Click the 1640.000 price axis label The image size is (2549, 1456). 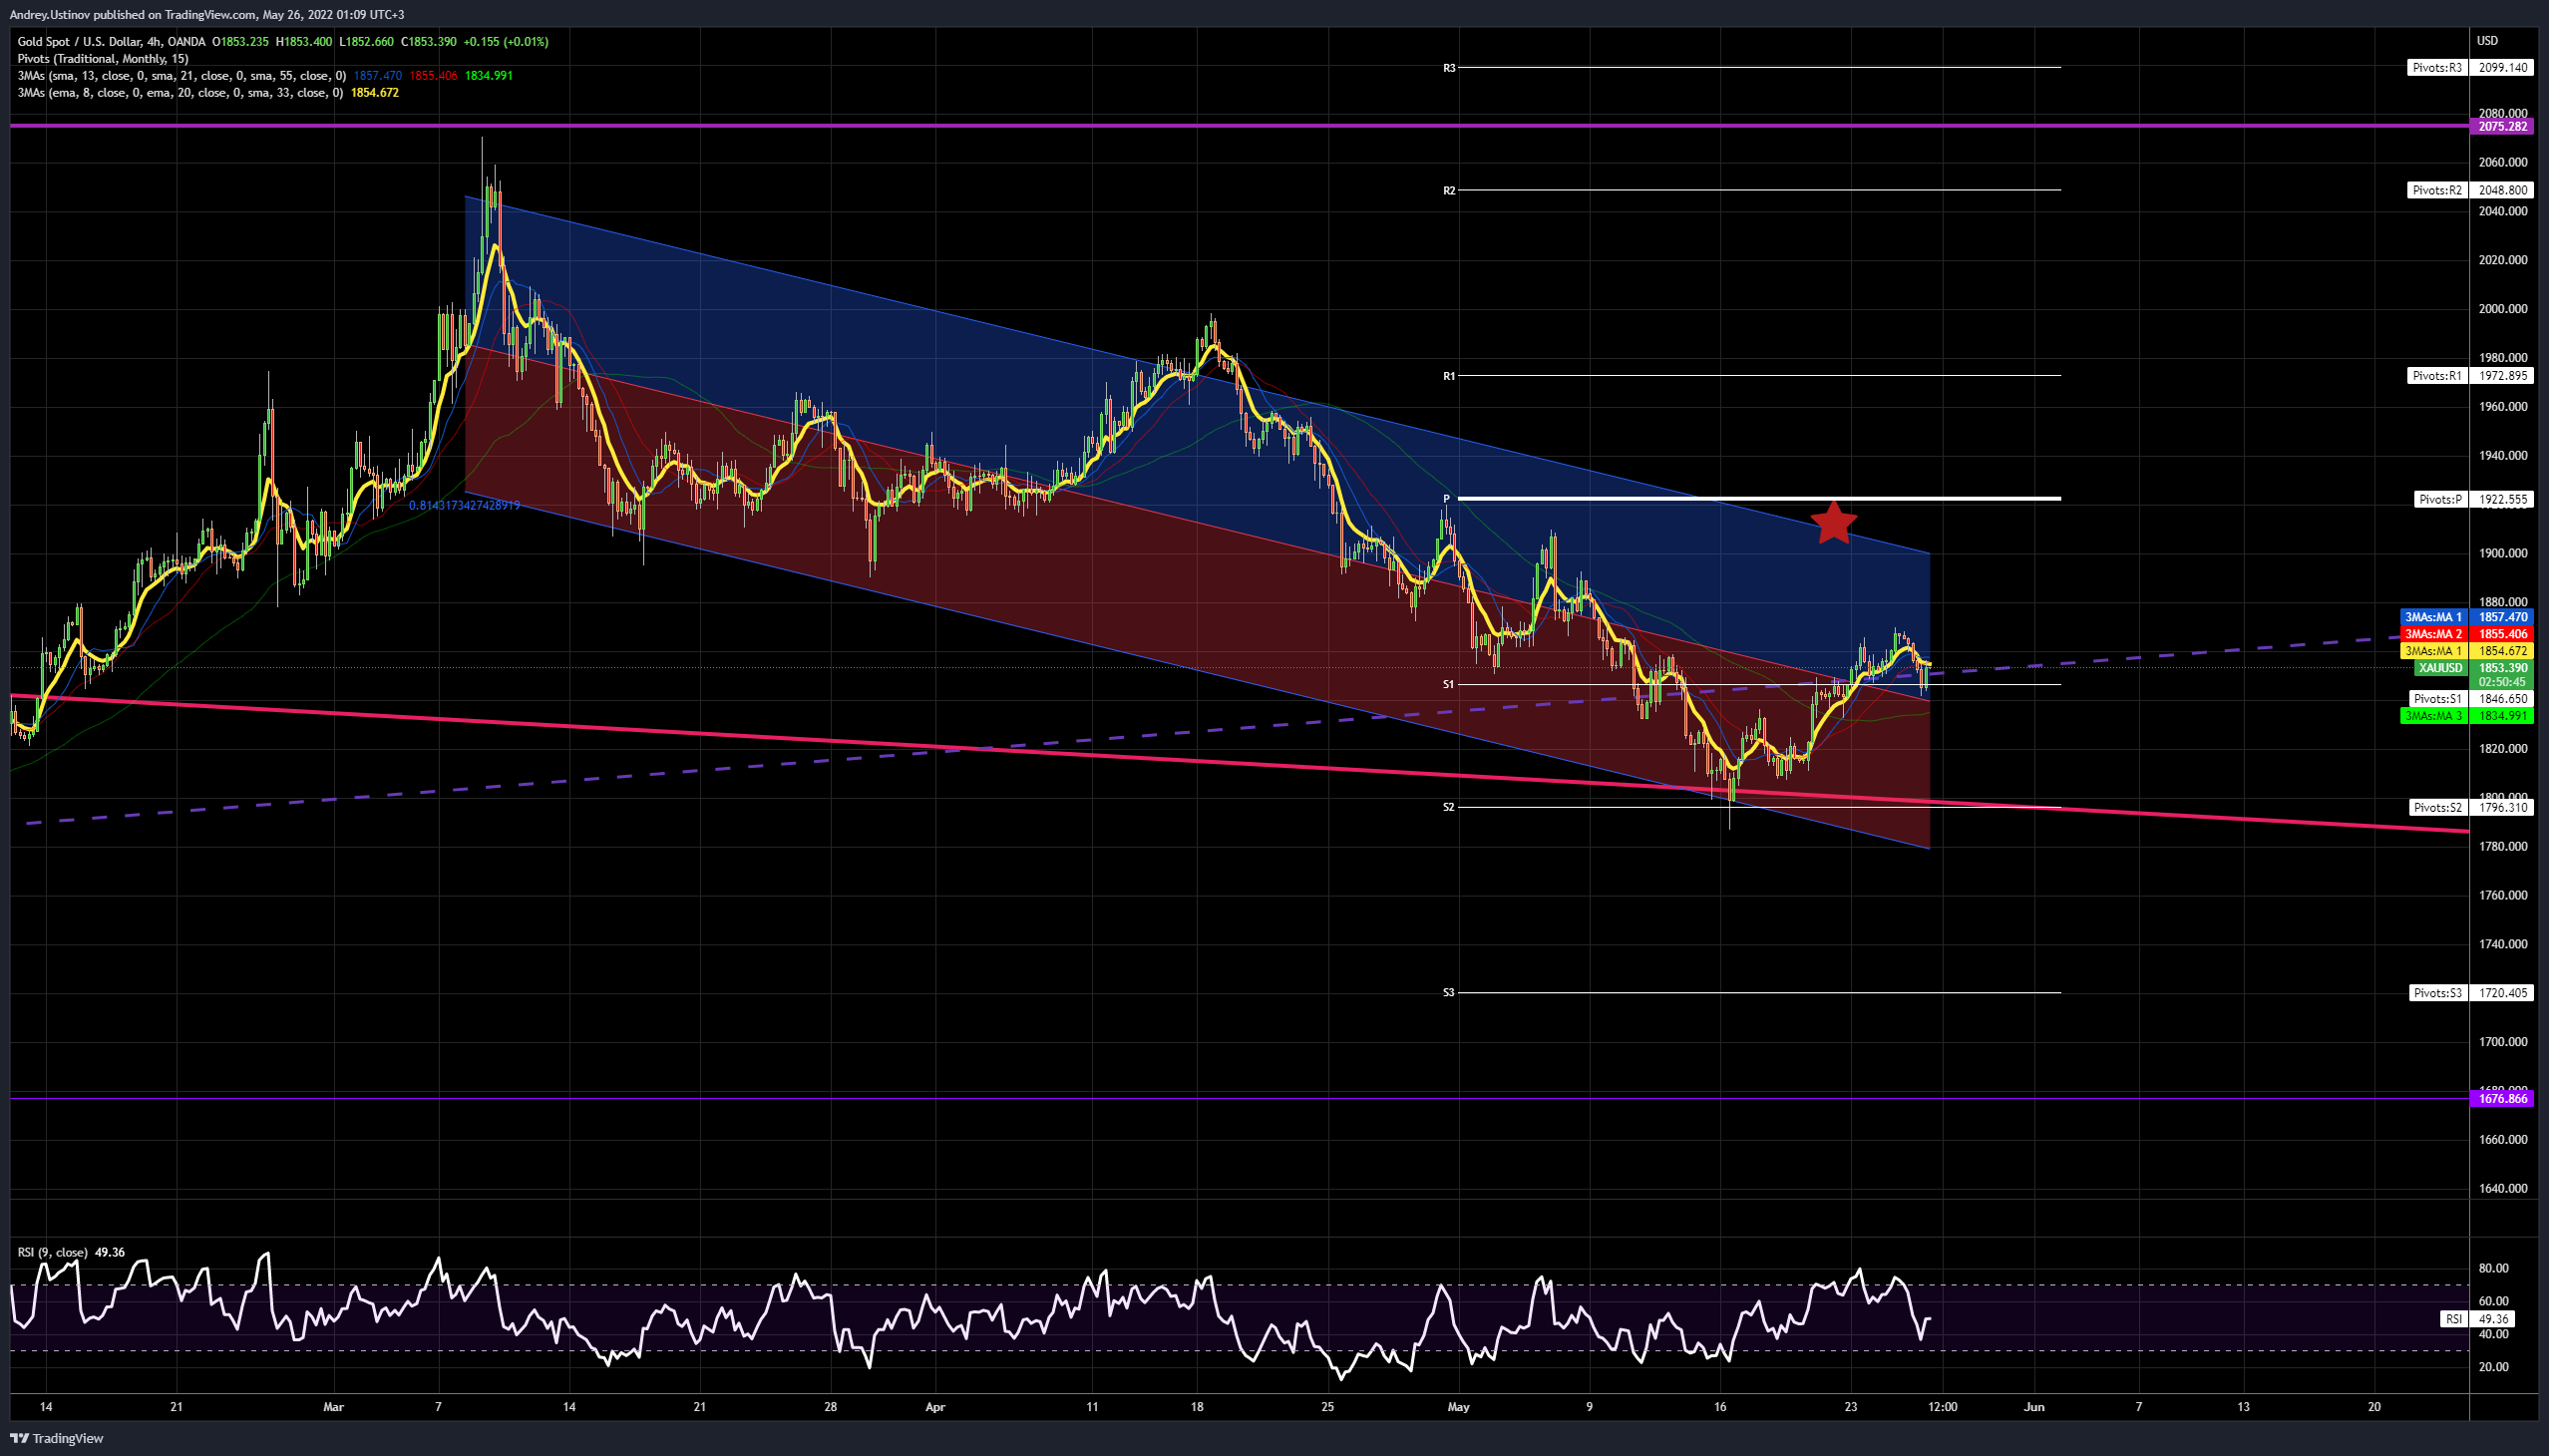coord(2502,1189)
